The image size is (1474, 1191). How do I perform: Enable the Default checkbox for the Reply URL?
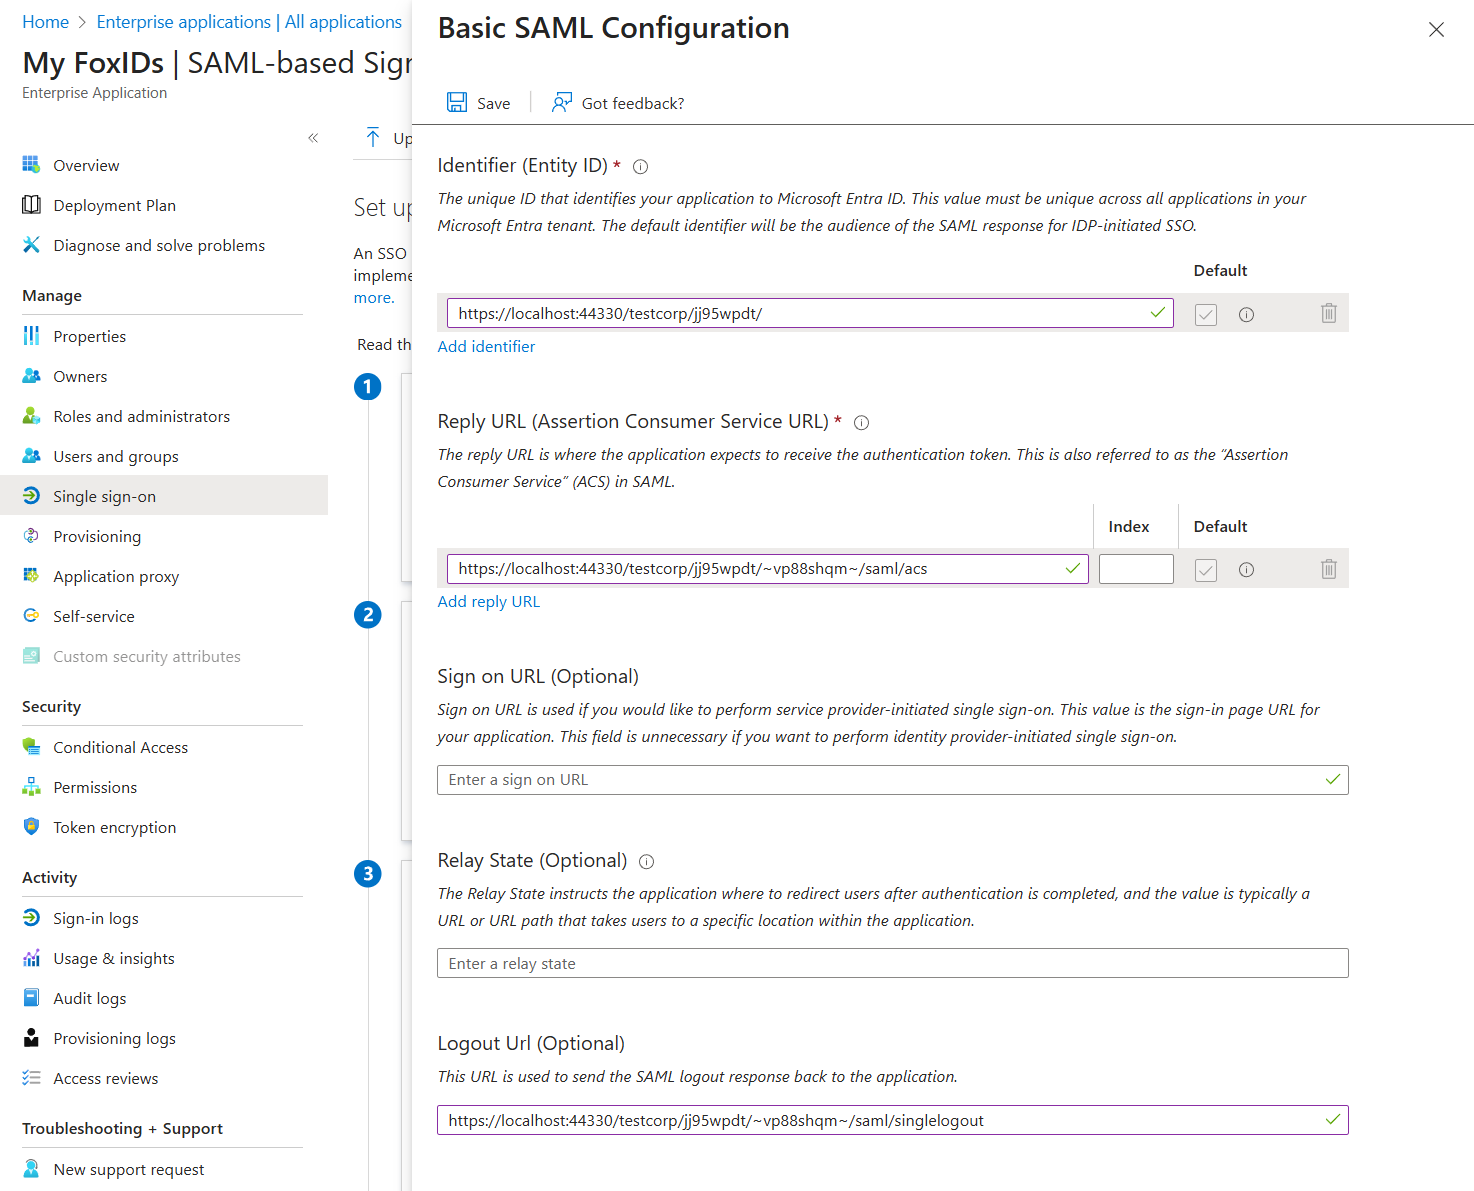tap(1205, 569)
